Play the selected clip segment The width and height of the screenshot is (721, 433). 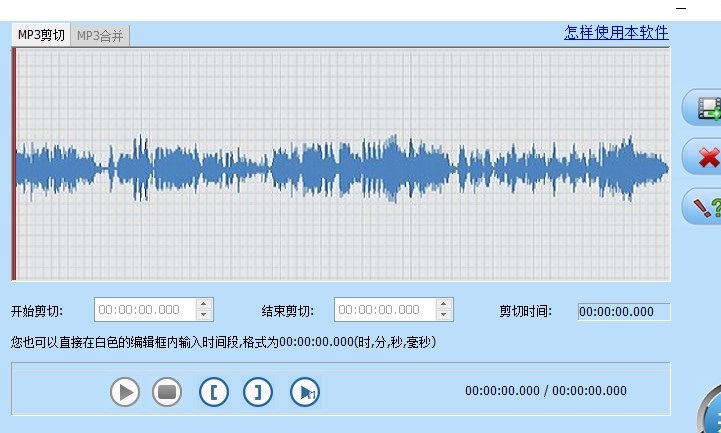305,392
